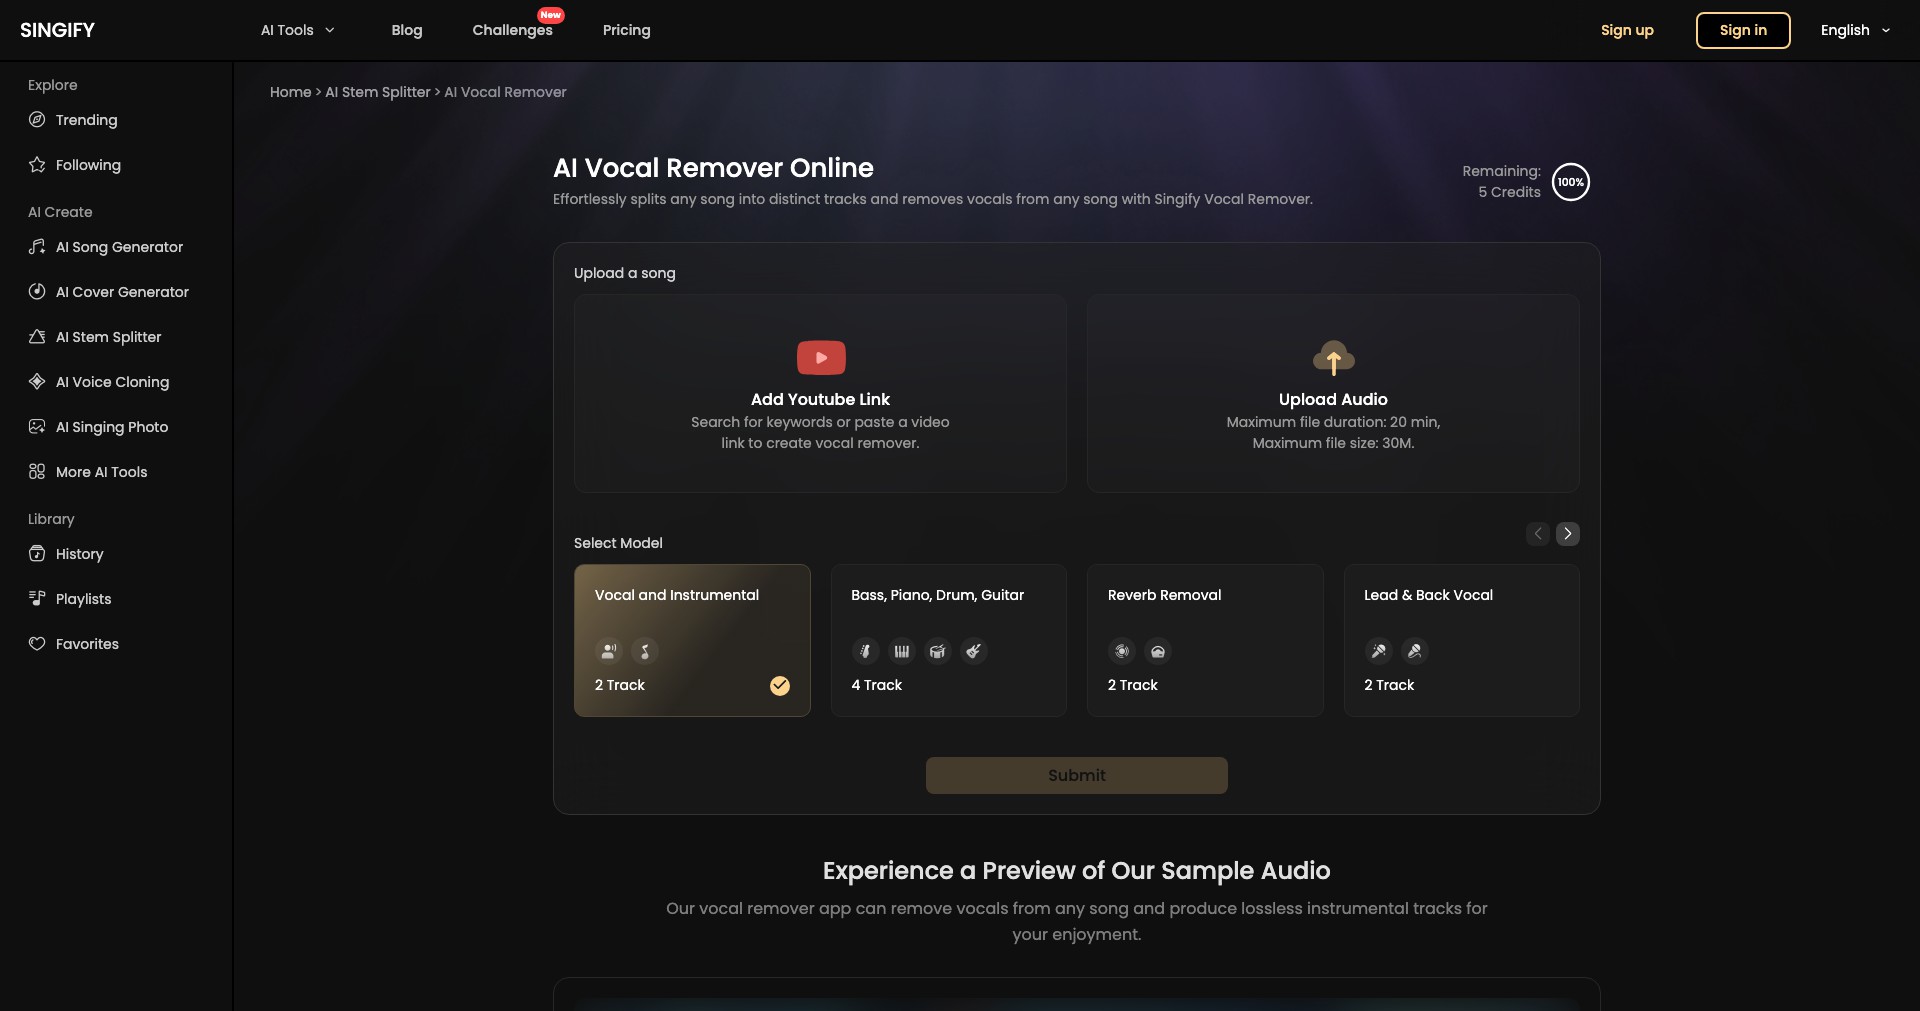
Task: Open the Pricing page
Action: pyautogui.click(x=626, y=30)
